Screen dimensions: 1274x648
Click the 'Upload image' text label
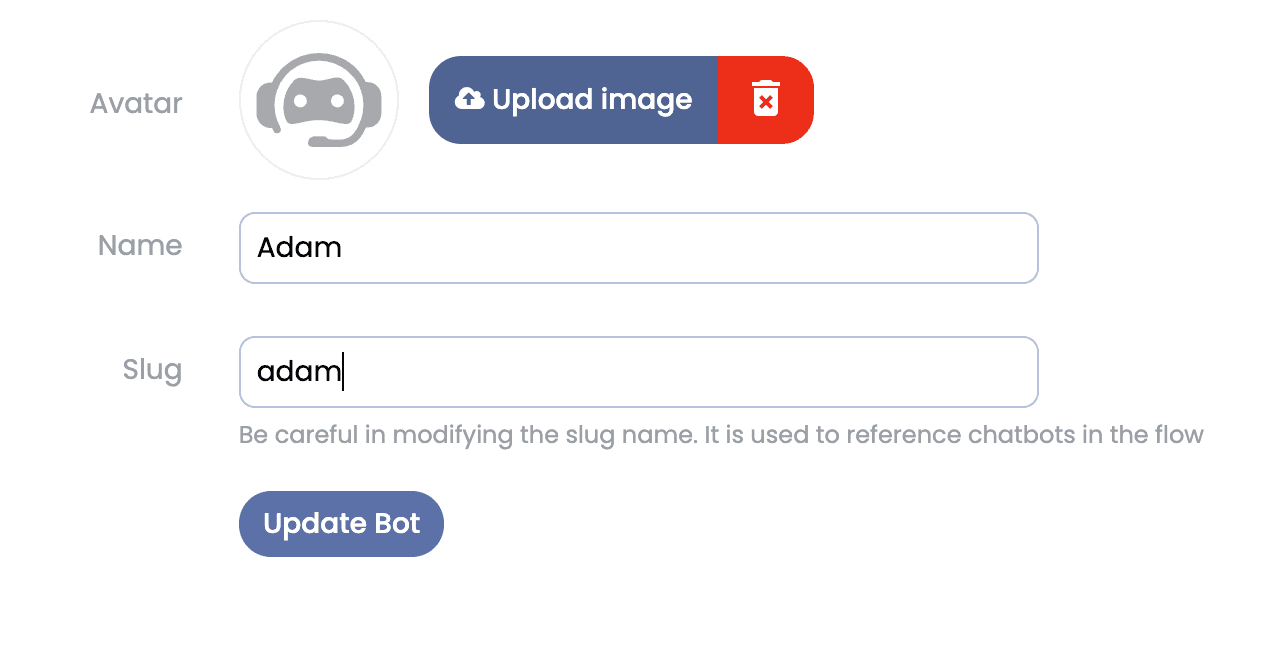tap(592, 100)
